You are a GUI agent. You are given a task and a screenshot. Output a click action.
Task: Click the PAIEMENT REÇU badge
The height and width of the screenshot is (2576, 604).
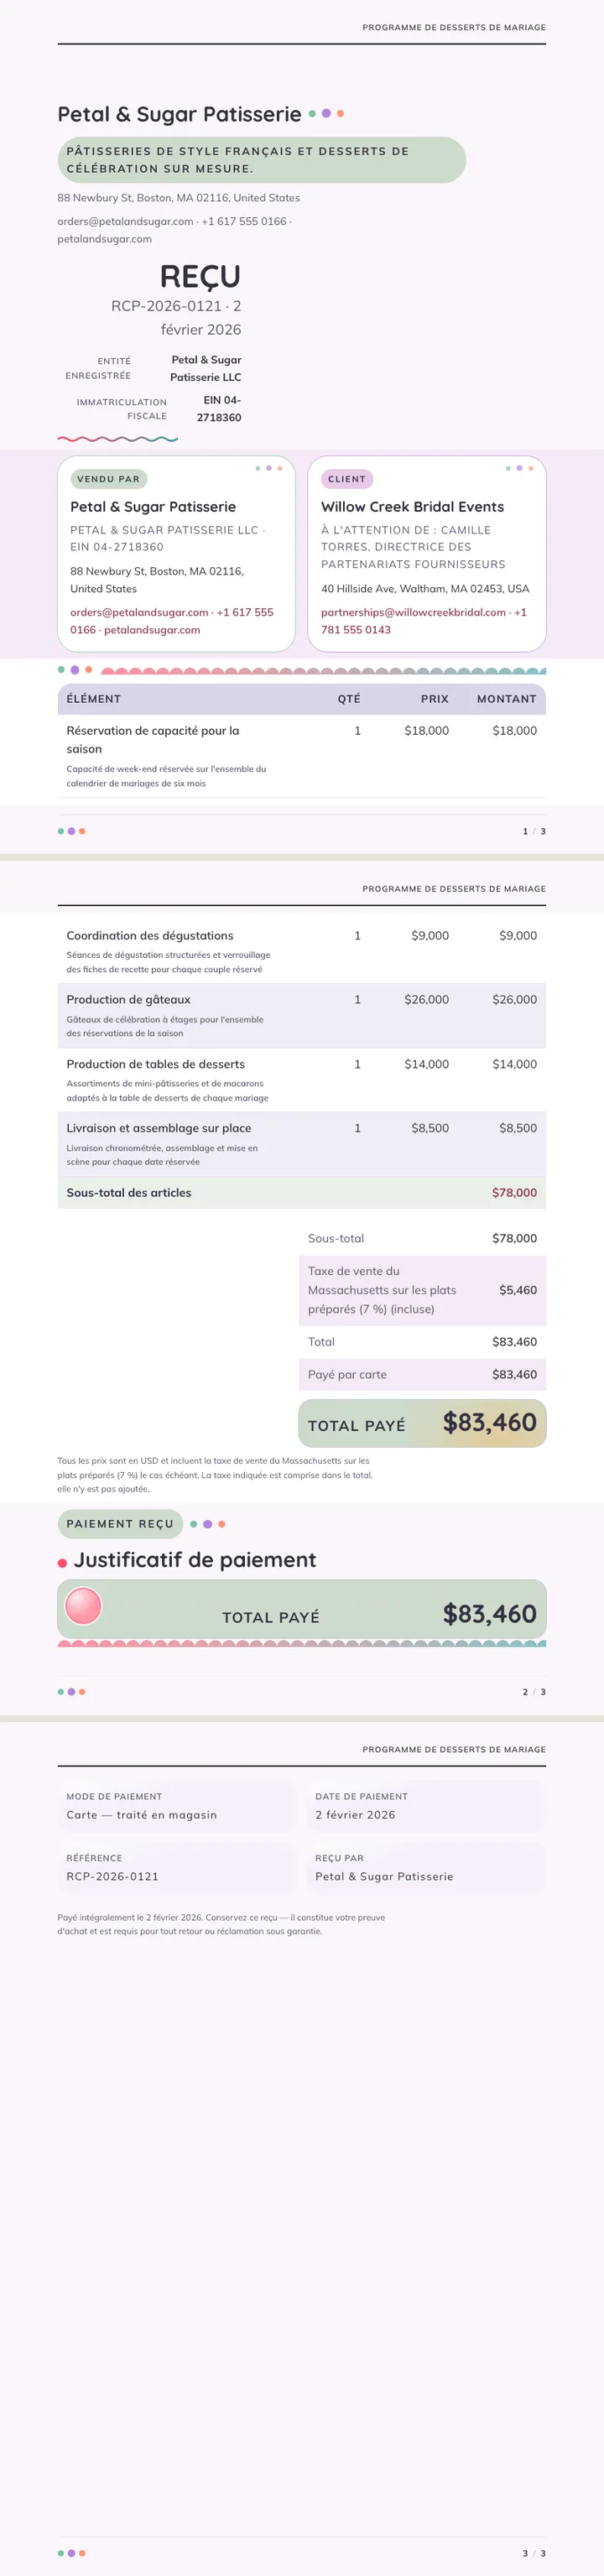click(x=120, y=1524)
